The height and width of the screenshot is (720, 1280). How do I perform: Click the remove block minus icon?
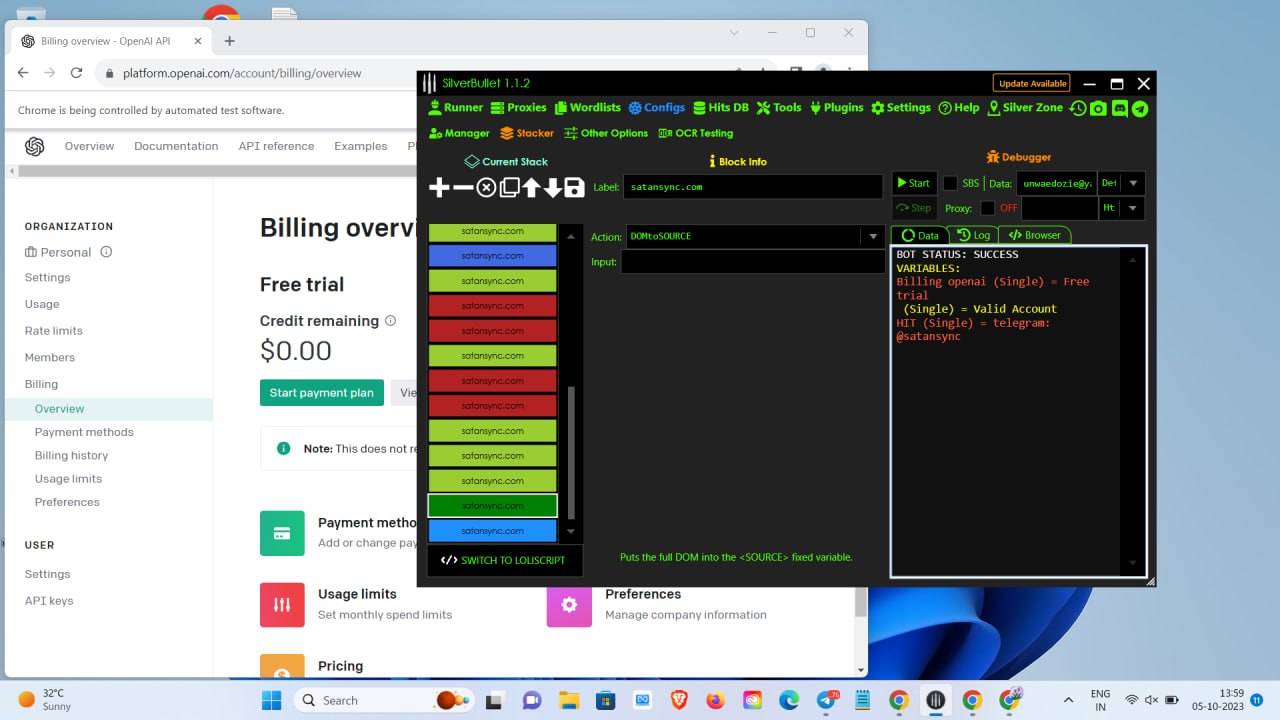click(x=463, y=188)
